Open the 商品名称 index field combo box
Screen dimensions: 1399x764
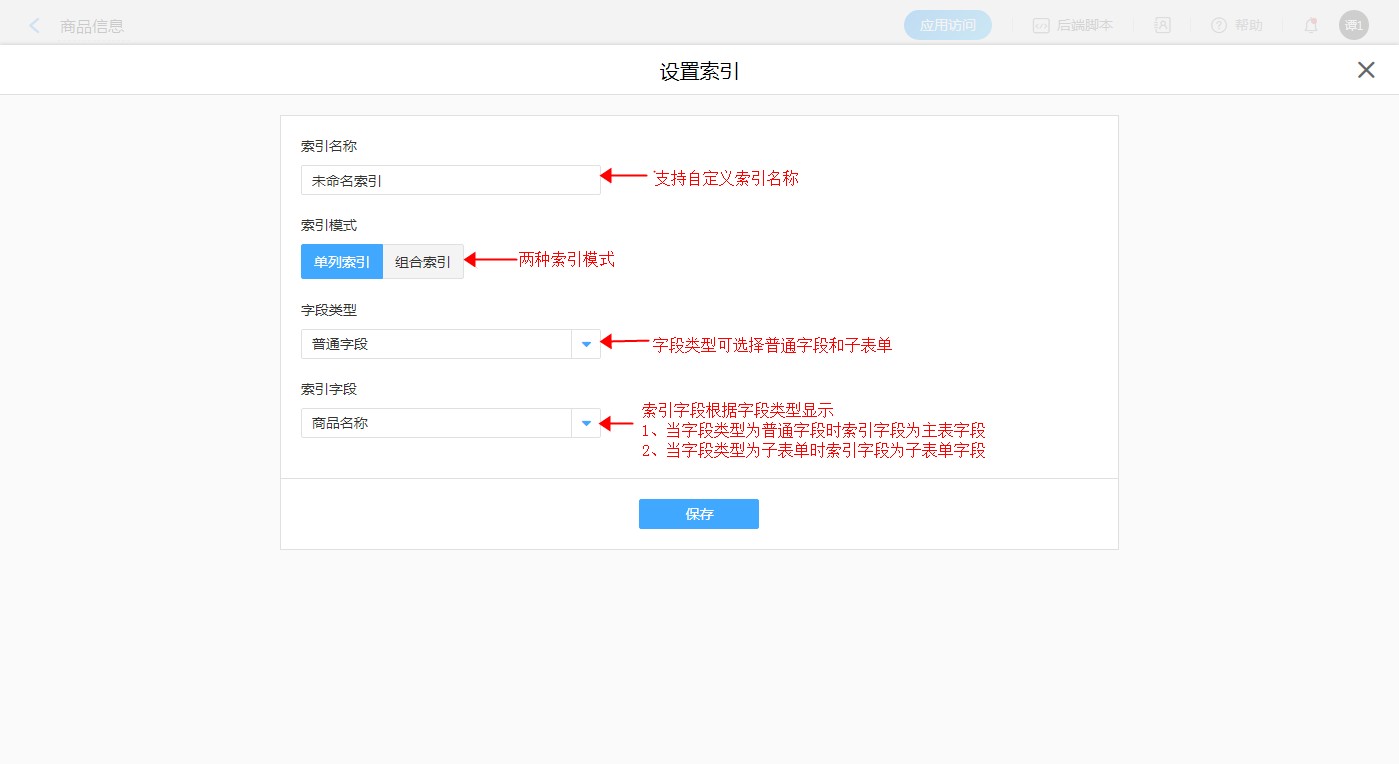[x=436, y=423]
